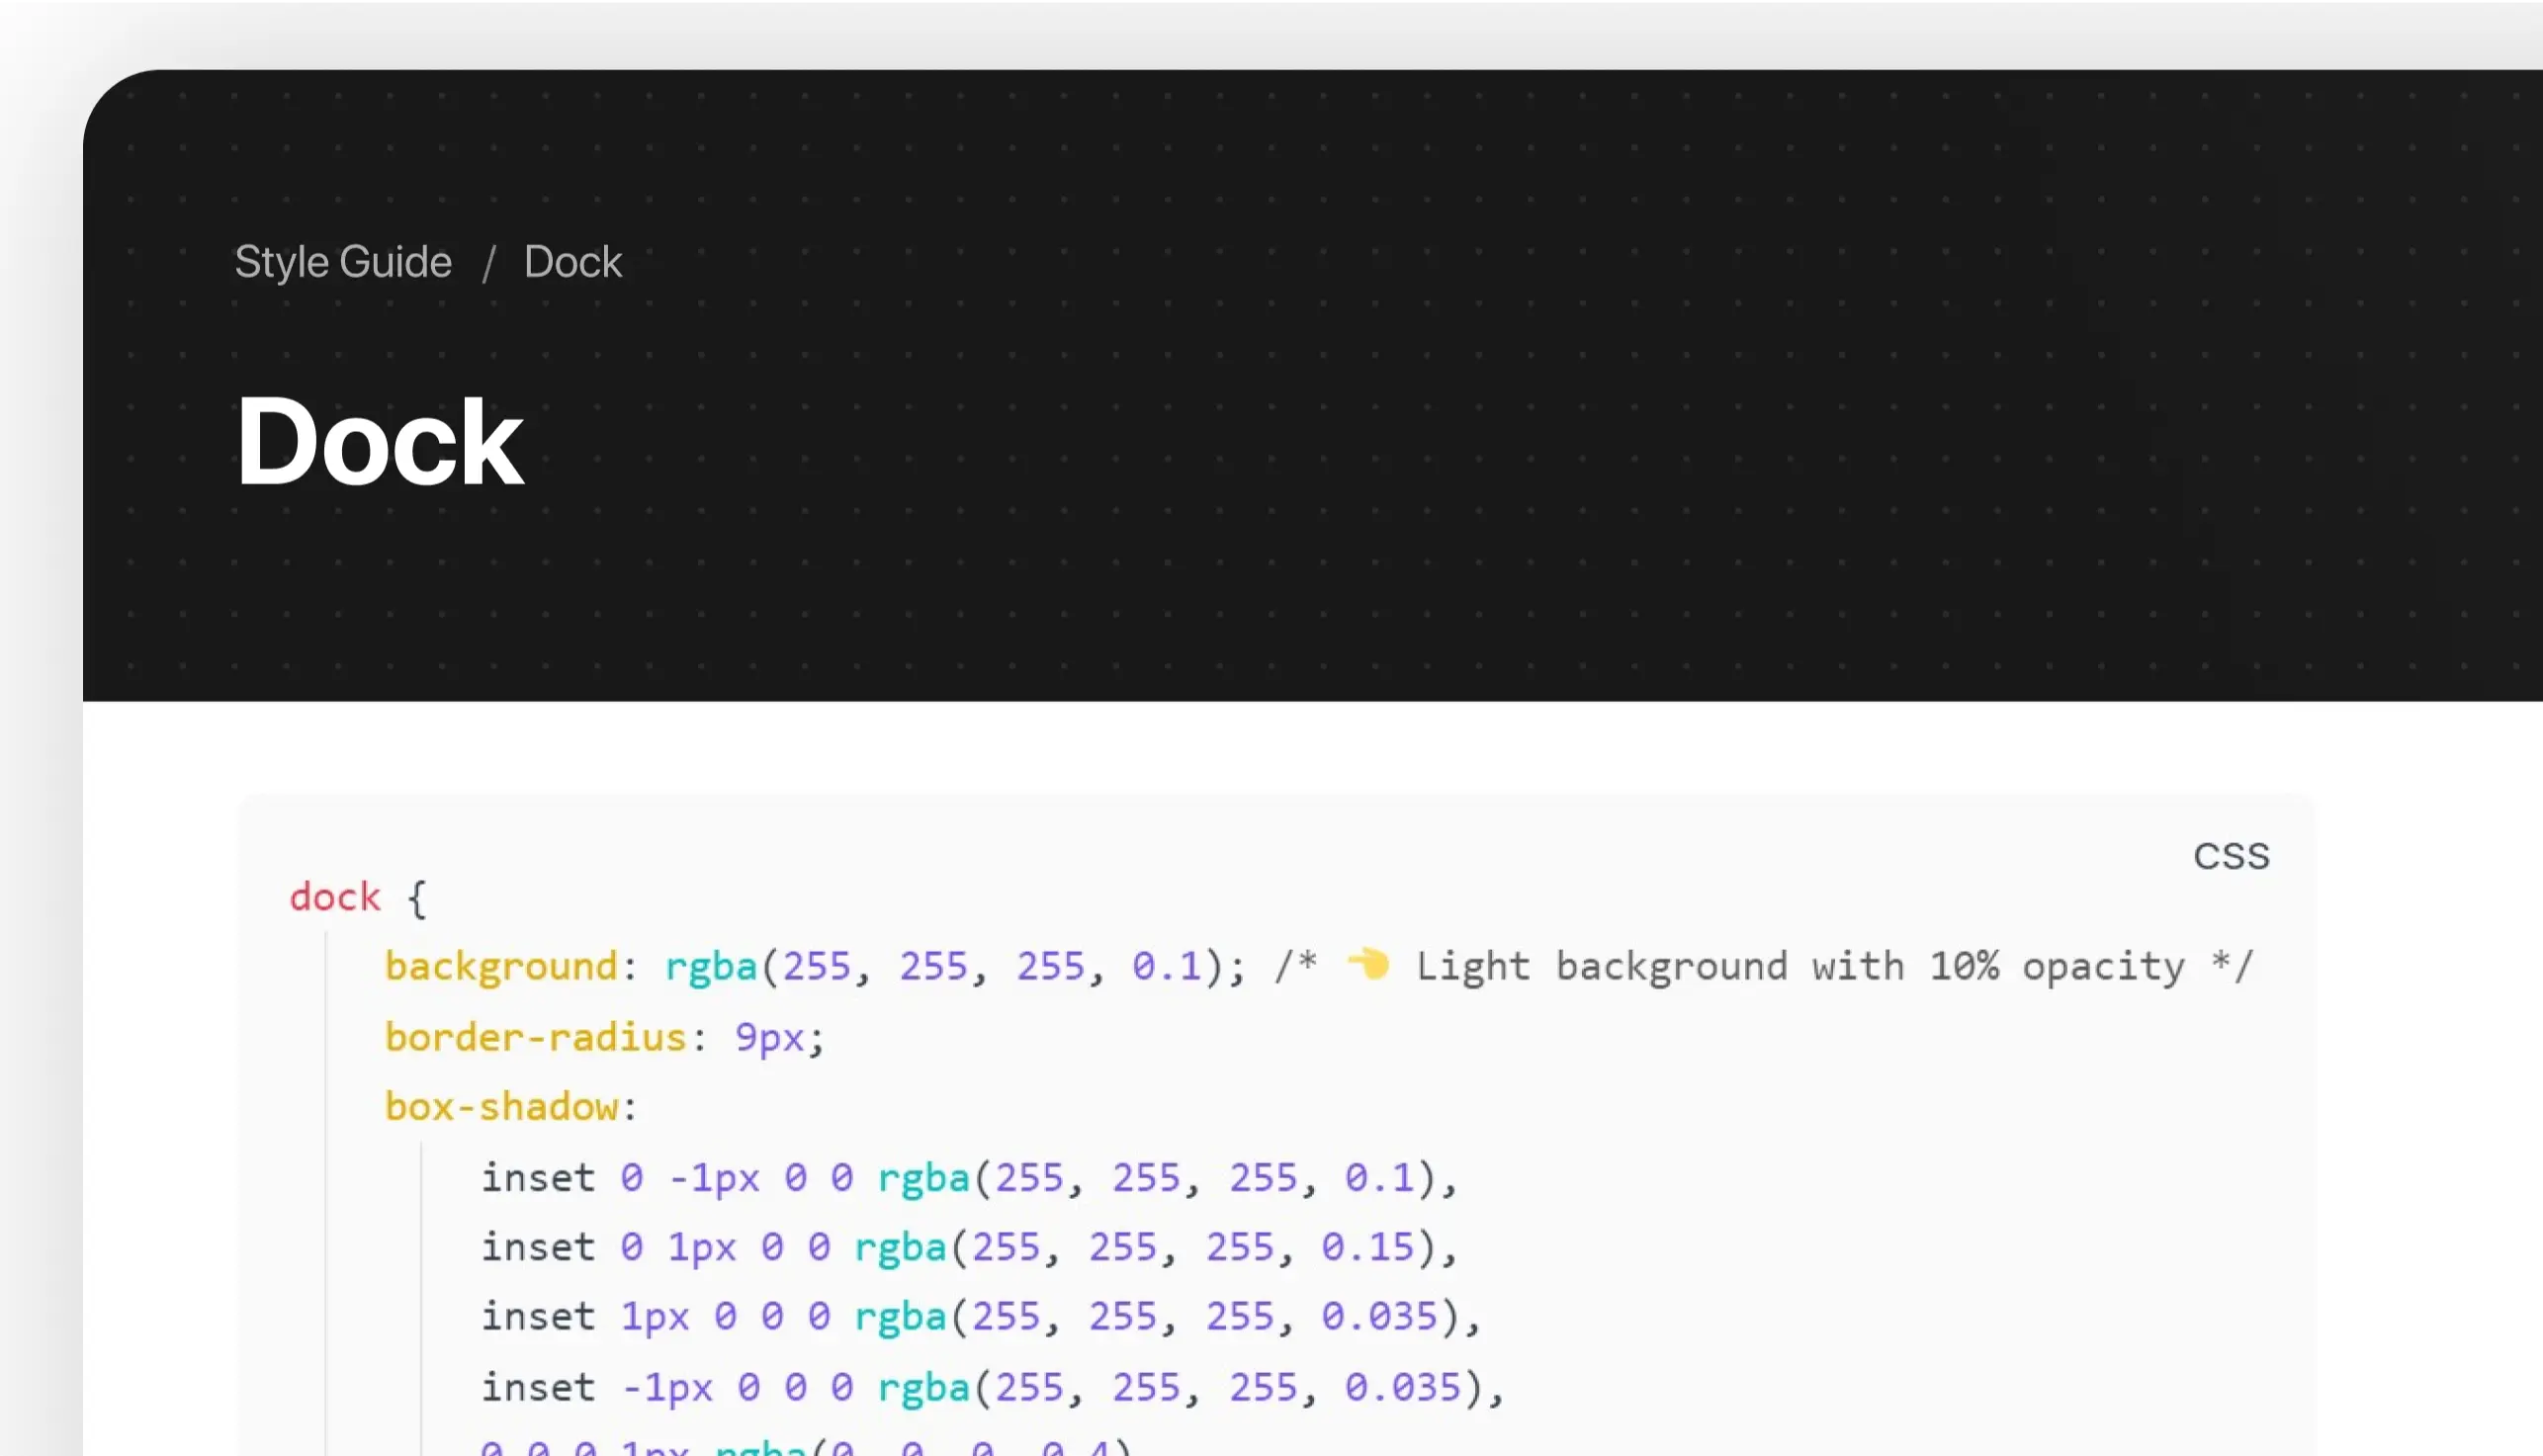
Task: Click the pointing hand emoji in comment
Action: (1368, 964)
